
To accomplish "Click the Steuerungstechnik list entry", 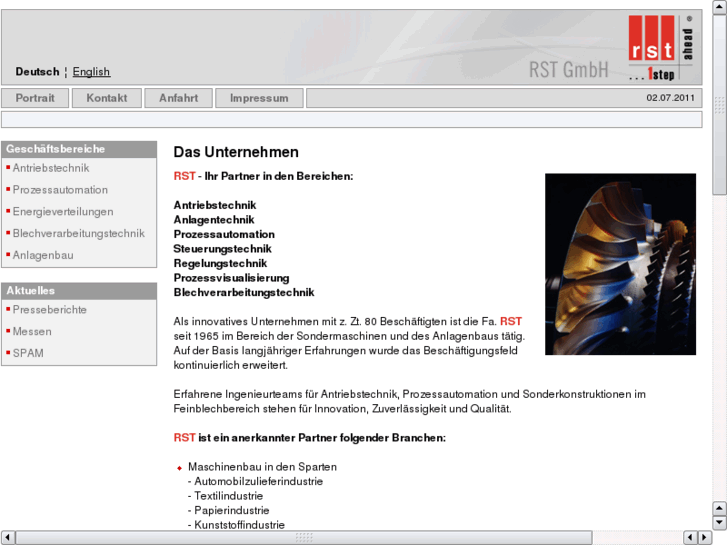I will pyautogui.click(x=223, y=249).
